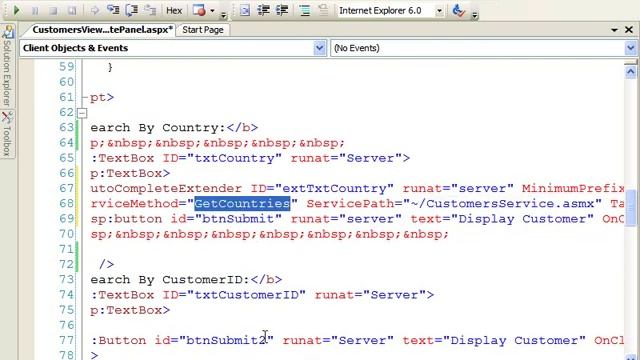This screenshot has height=360, width=640.
Task: Open the Breakpoints window icon
Action: (199, 11)
